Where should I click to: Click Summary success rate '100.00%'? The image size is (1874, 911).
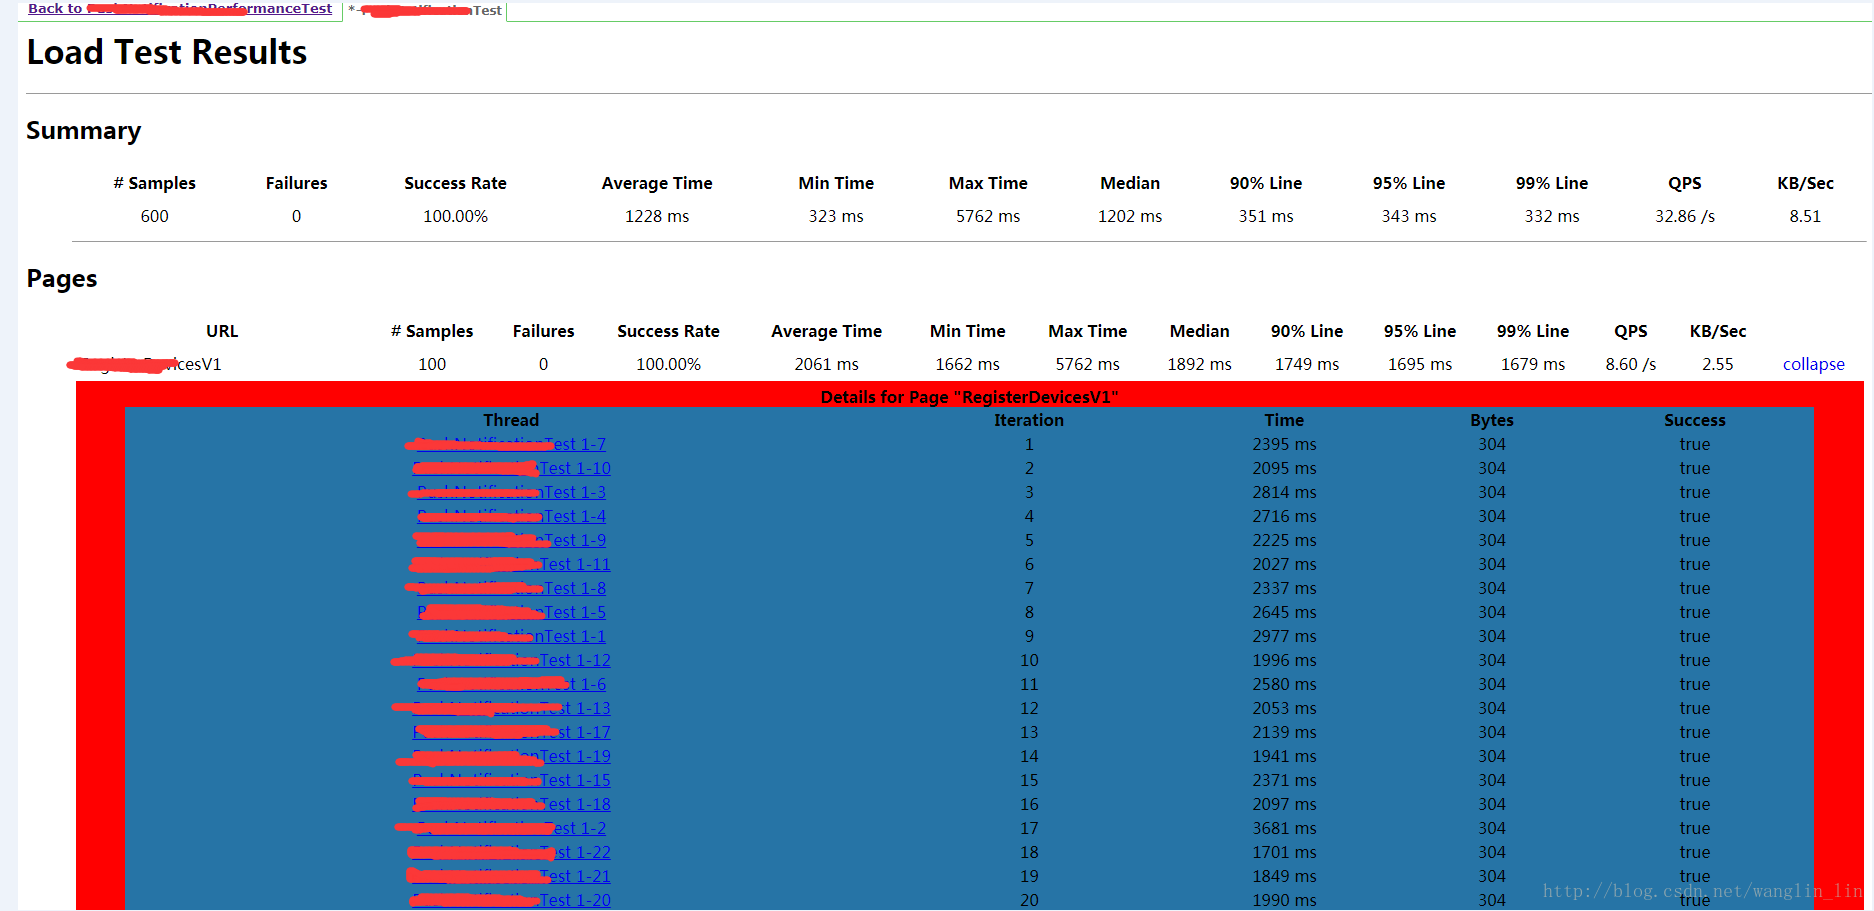tap(455, 216)
